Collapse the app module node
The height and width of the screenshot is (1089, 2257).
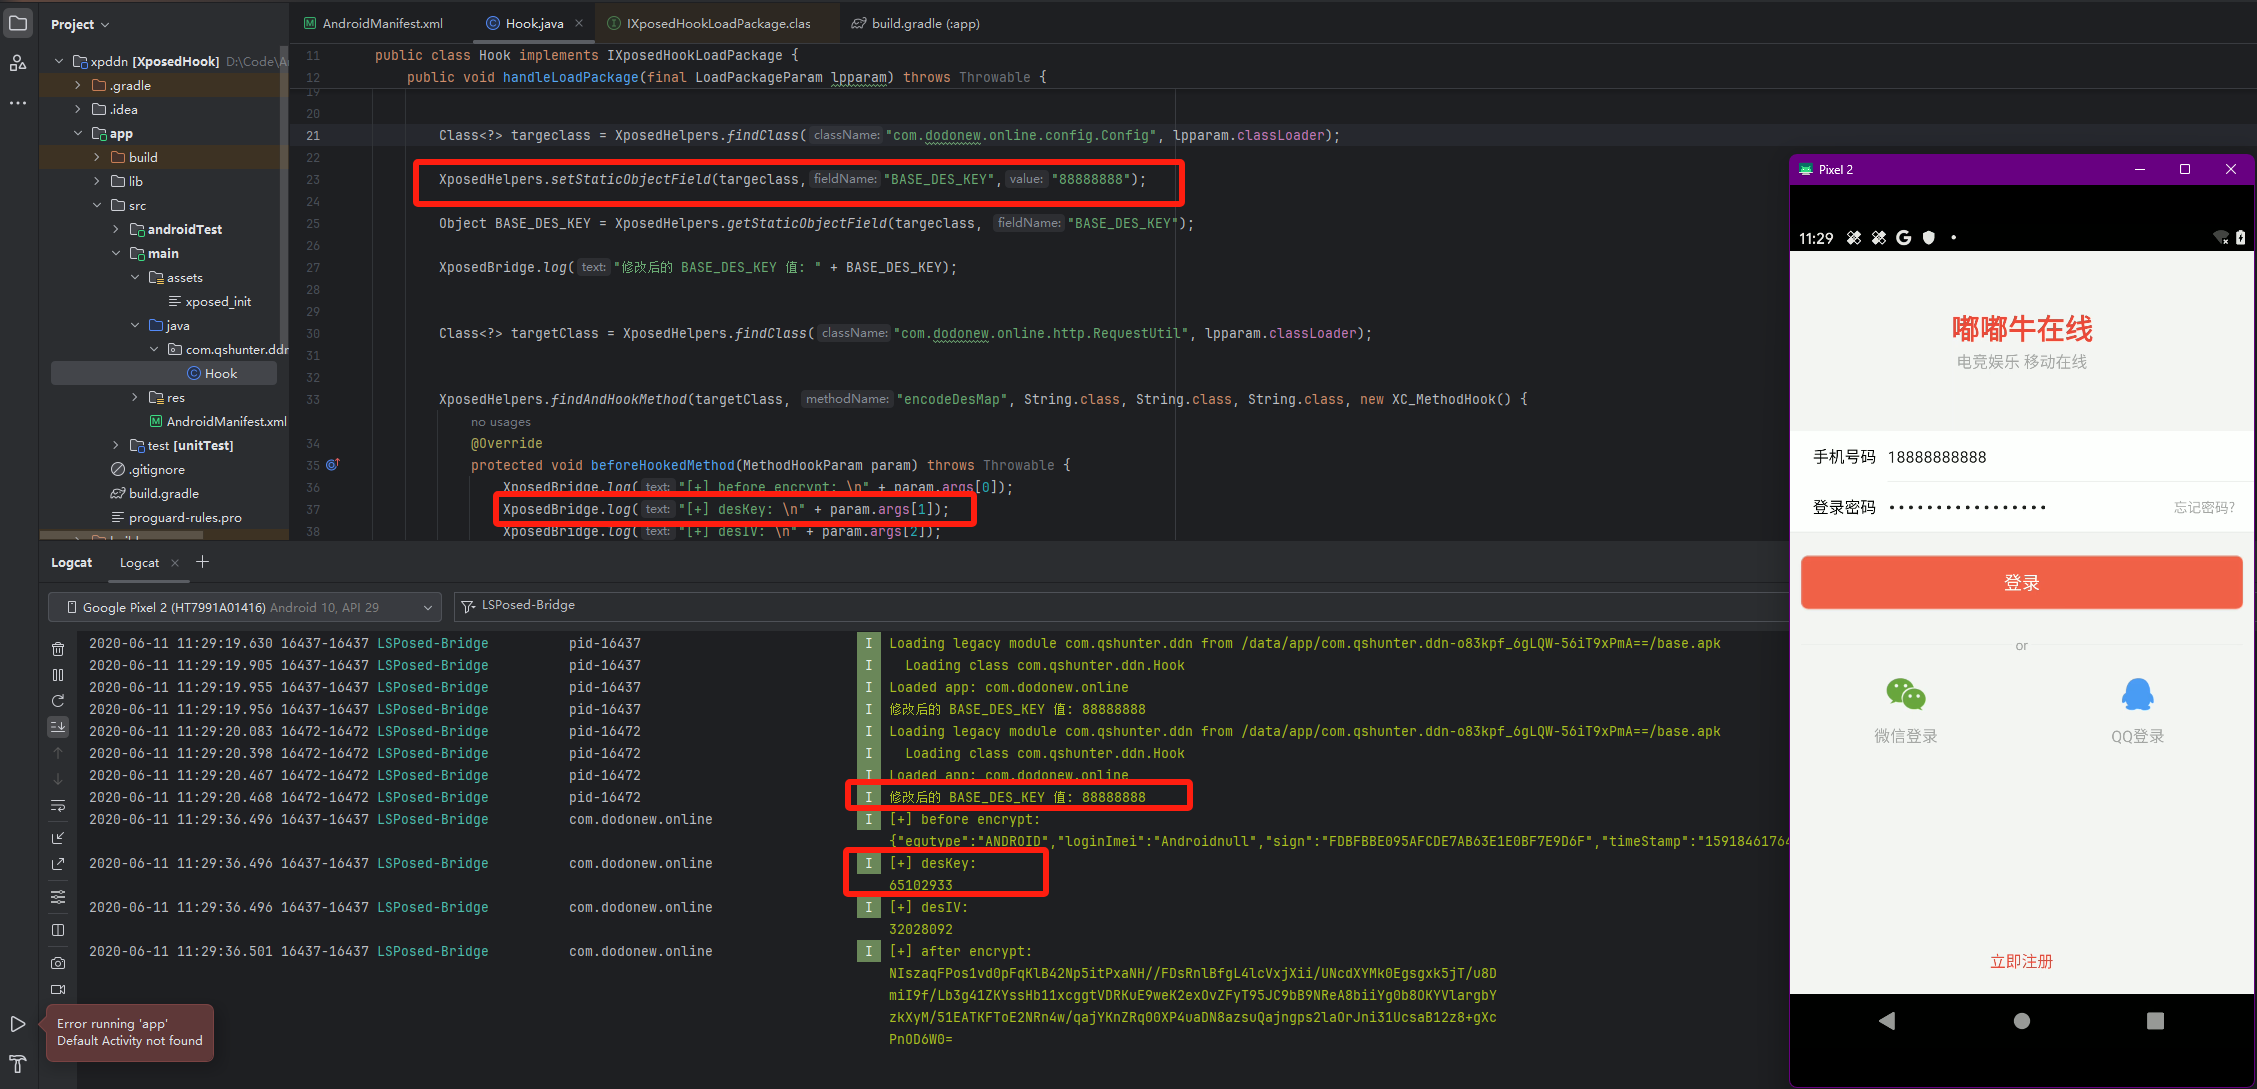(78, 133)
